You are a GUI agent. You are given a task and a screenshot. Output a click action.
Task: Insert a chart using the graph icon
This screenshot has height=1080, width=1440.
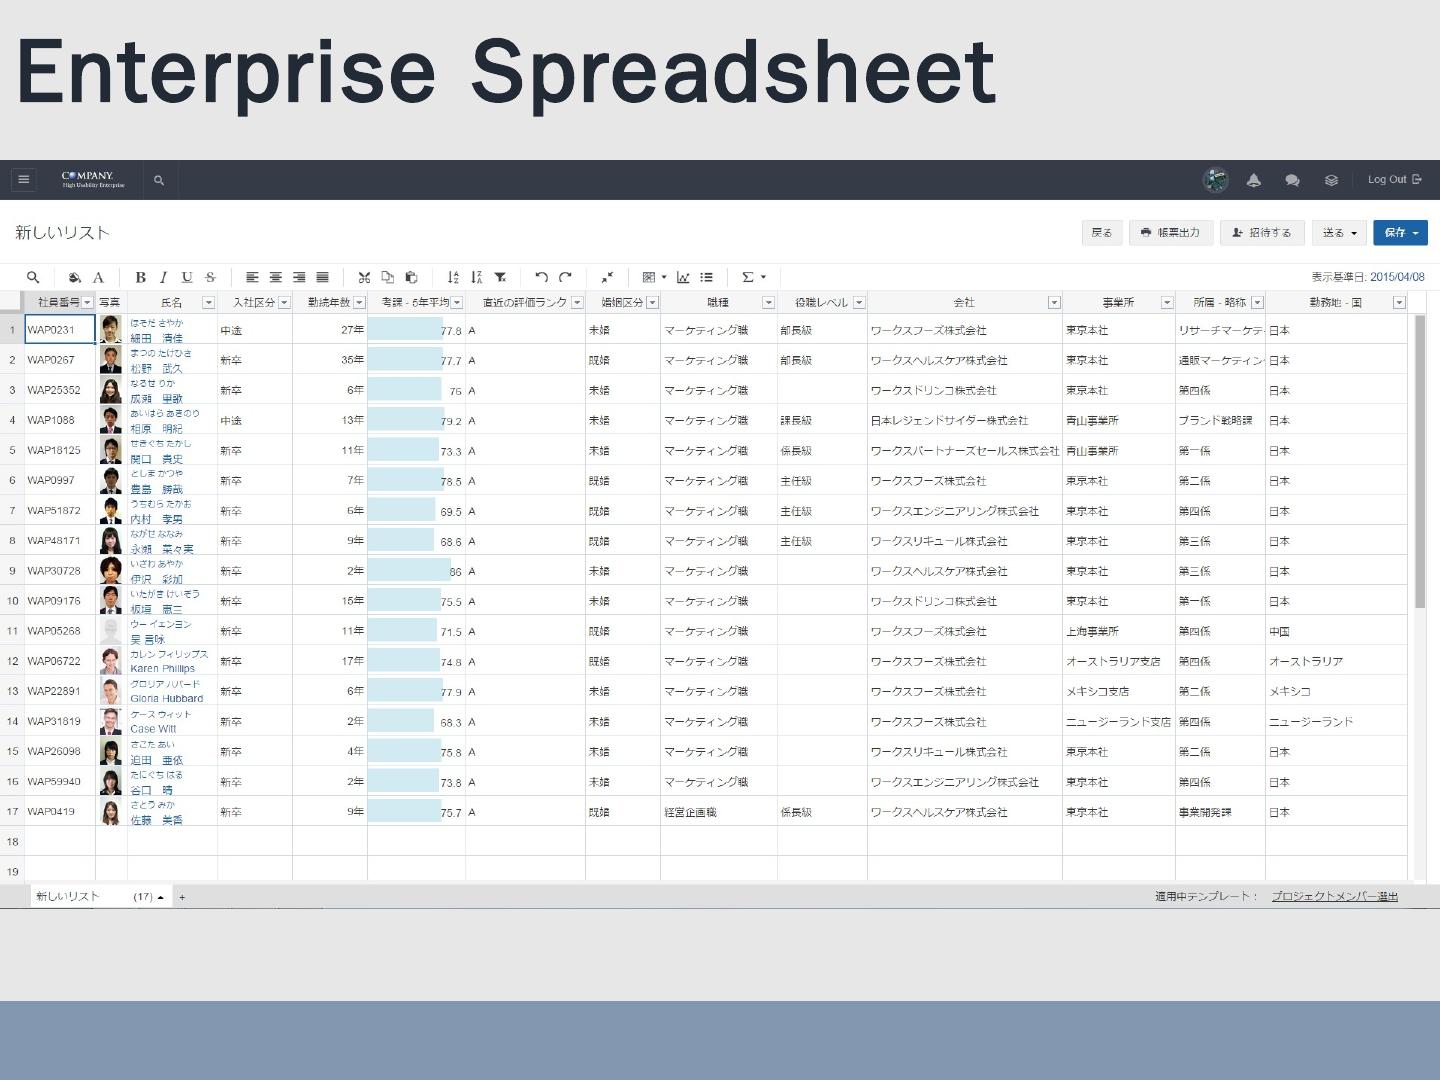(x=683, y=277)
